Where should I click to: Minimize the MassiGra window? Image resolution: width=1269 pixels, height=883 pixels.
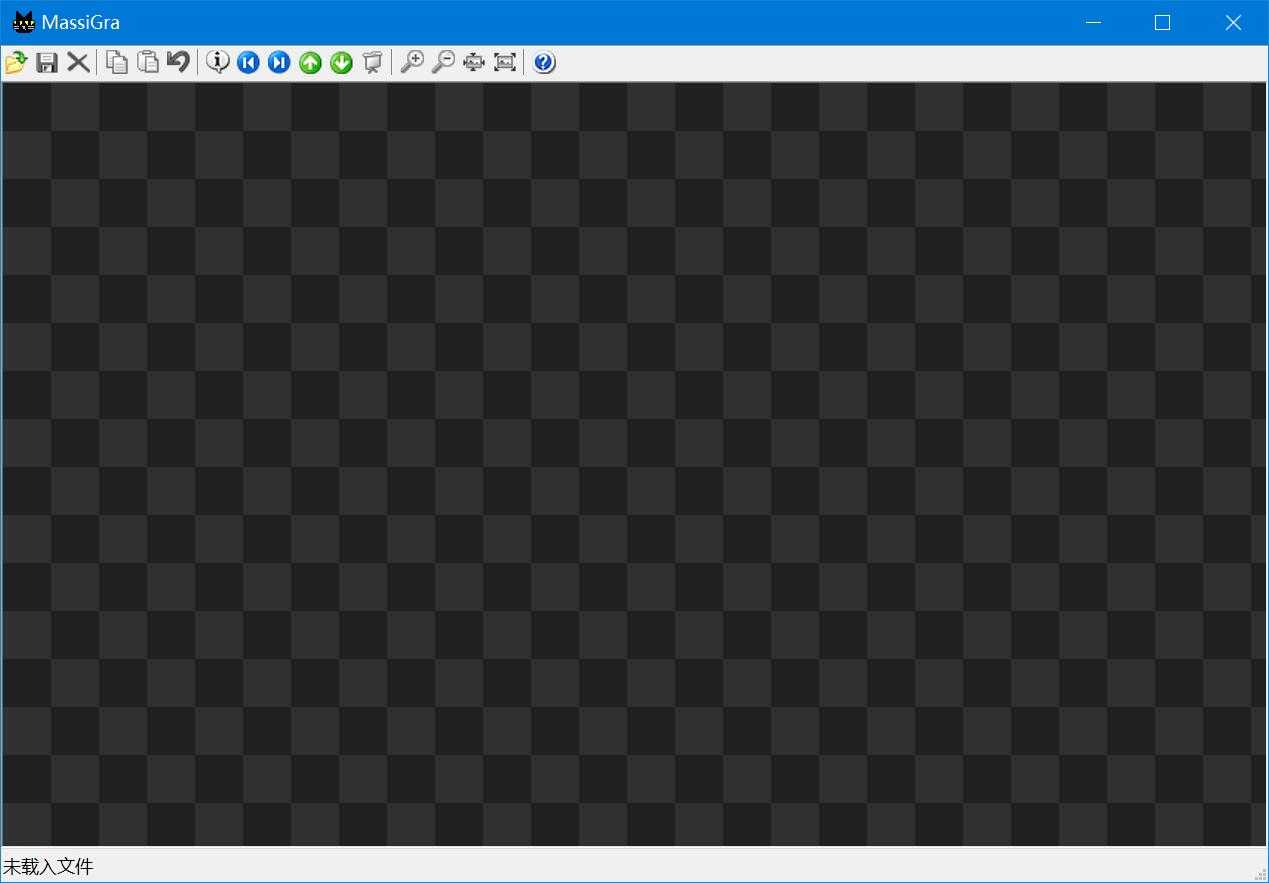click(x=1093, y=22)
